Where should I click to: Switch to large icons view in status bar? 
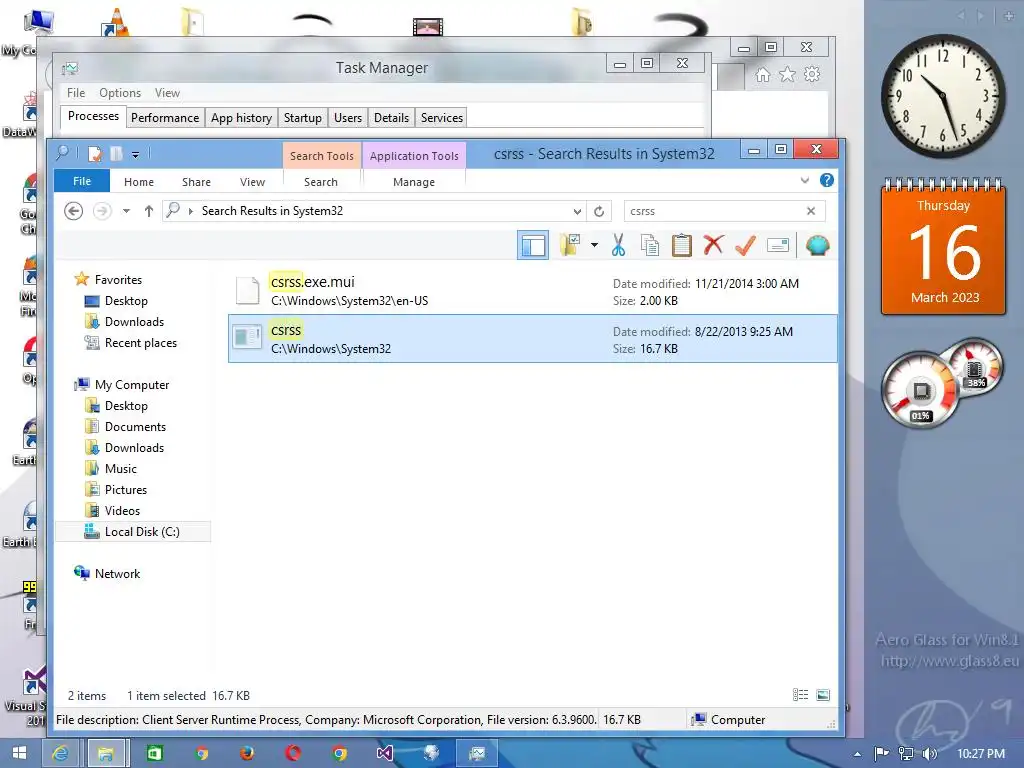click(823, 695)
